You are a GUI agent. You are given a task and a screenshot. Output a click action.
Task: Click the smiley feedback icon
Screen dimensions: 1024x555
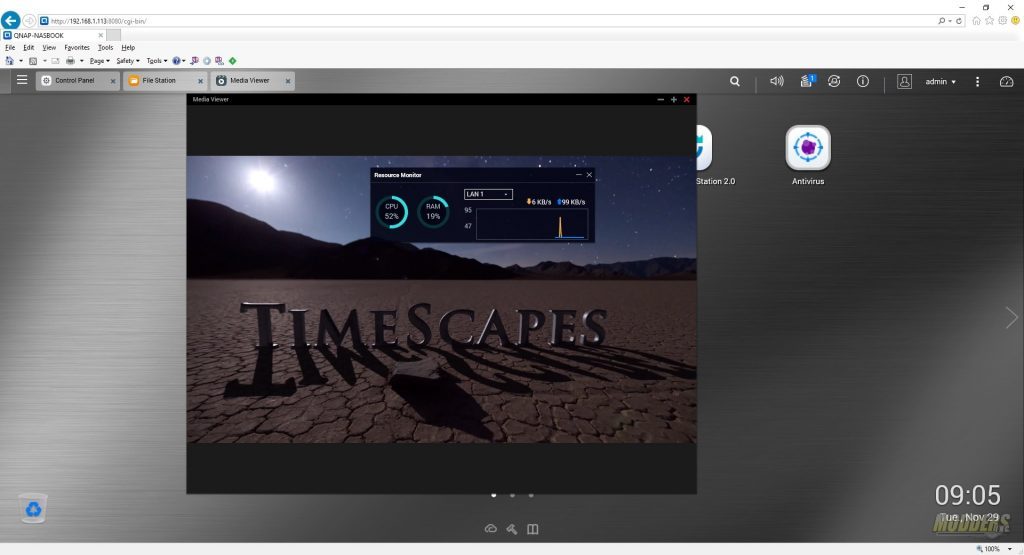pos(1016,21)
